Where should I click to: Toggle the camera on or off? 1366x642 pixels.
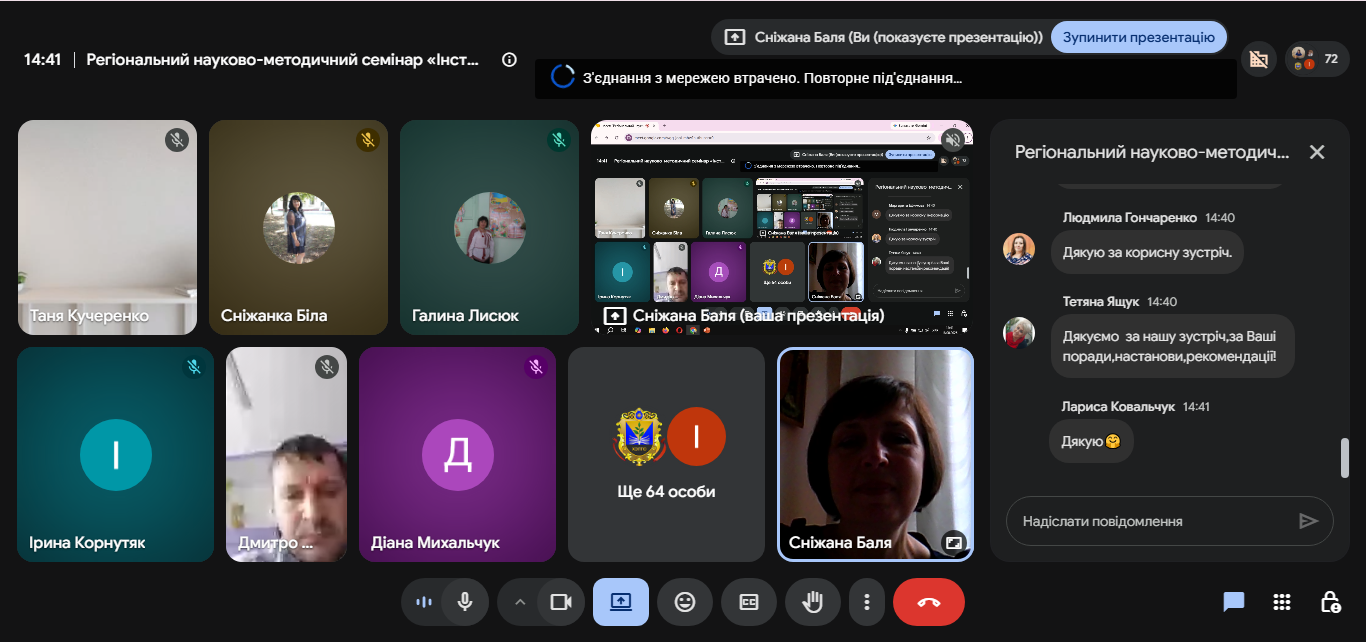tap(561, 602)
